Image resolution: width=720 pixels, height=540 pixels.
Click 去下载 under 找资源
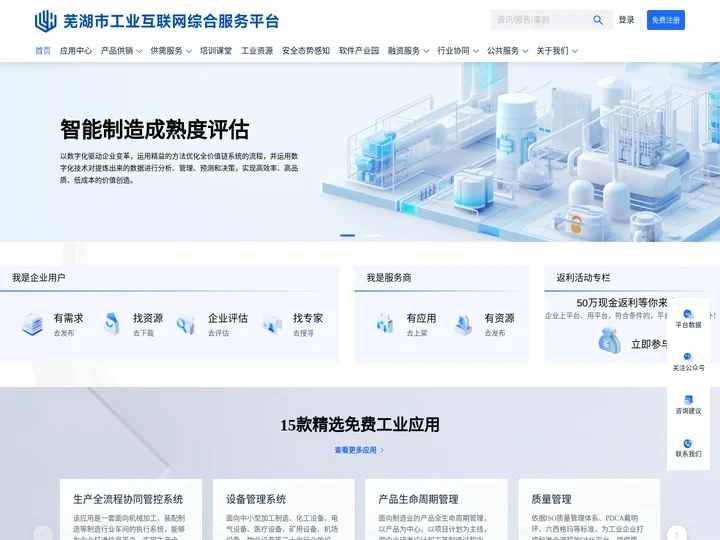(x=143, y=333)
